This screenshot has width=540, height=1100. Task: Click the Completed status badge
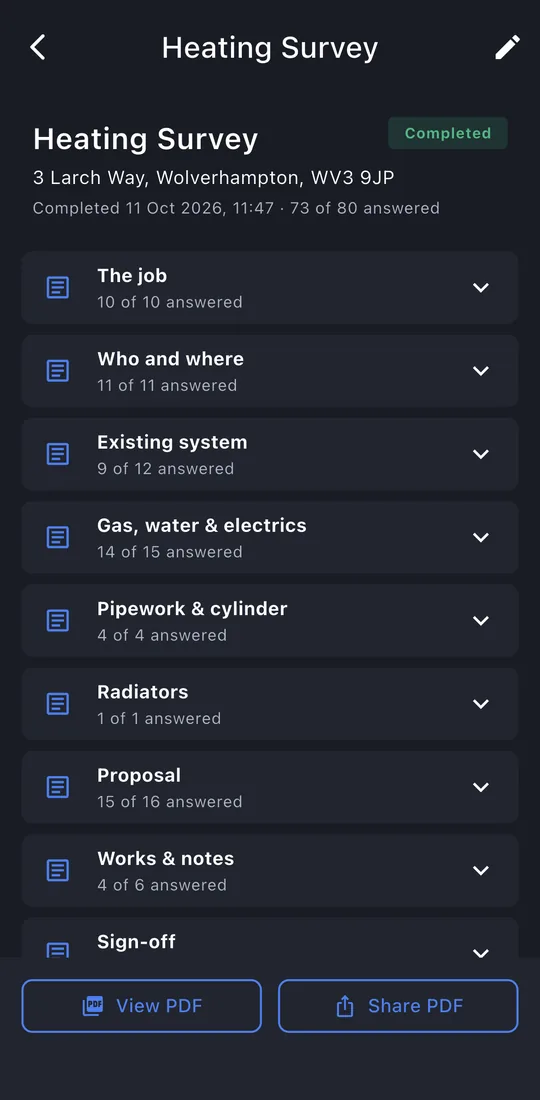(x=448, y=133)
